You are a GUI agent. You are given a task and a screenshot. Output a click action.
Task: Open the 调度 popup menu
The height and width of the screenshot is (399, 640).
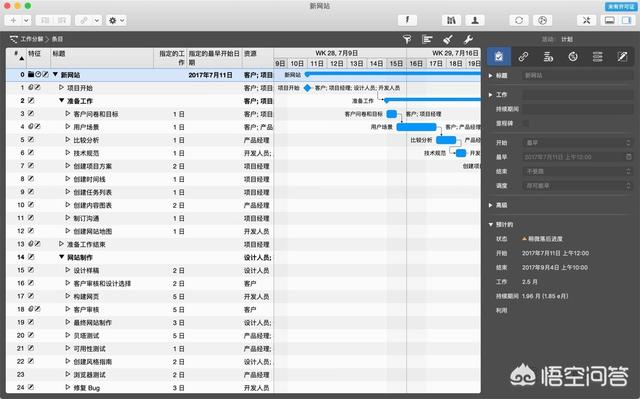pyautogui.click(x=578, y=186)
